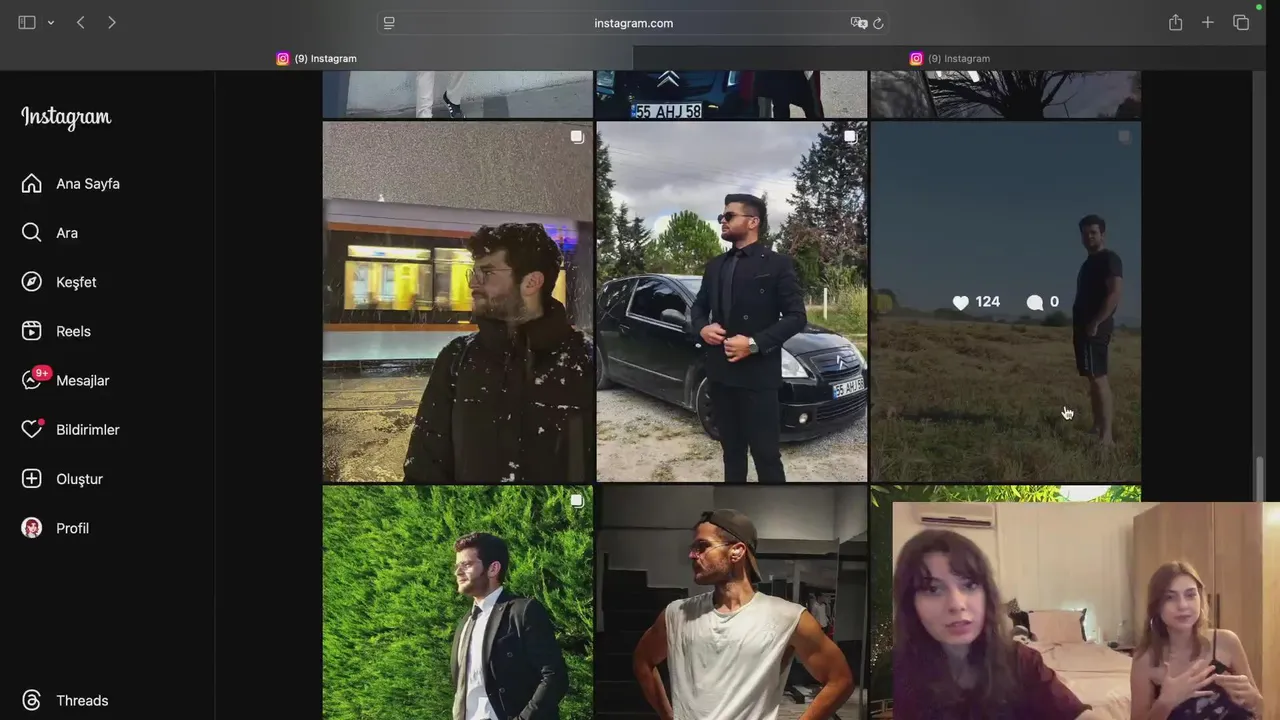Click the carousel icon on snowy photo
The height and width of the screenshot is (720, 1280).
(x=577, y=137)
